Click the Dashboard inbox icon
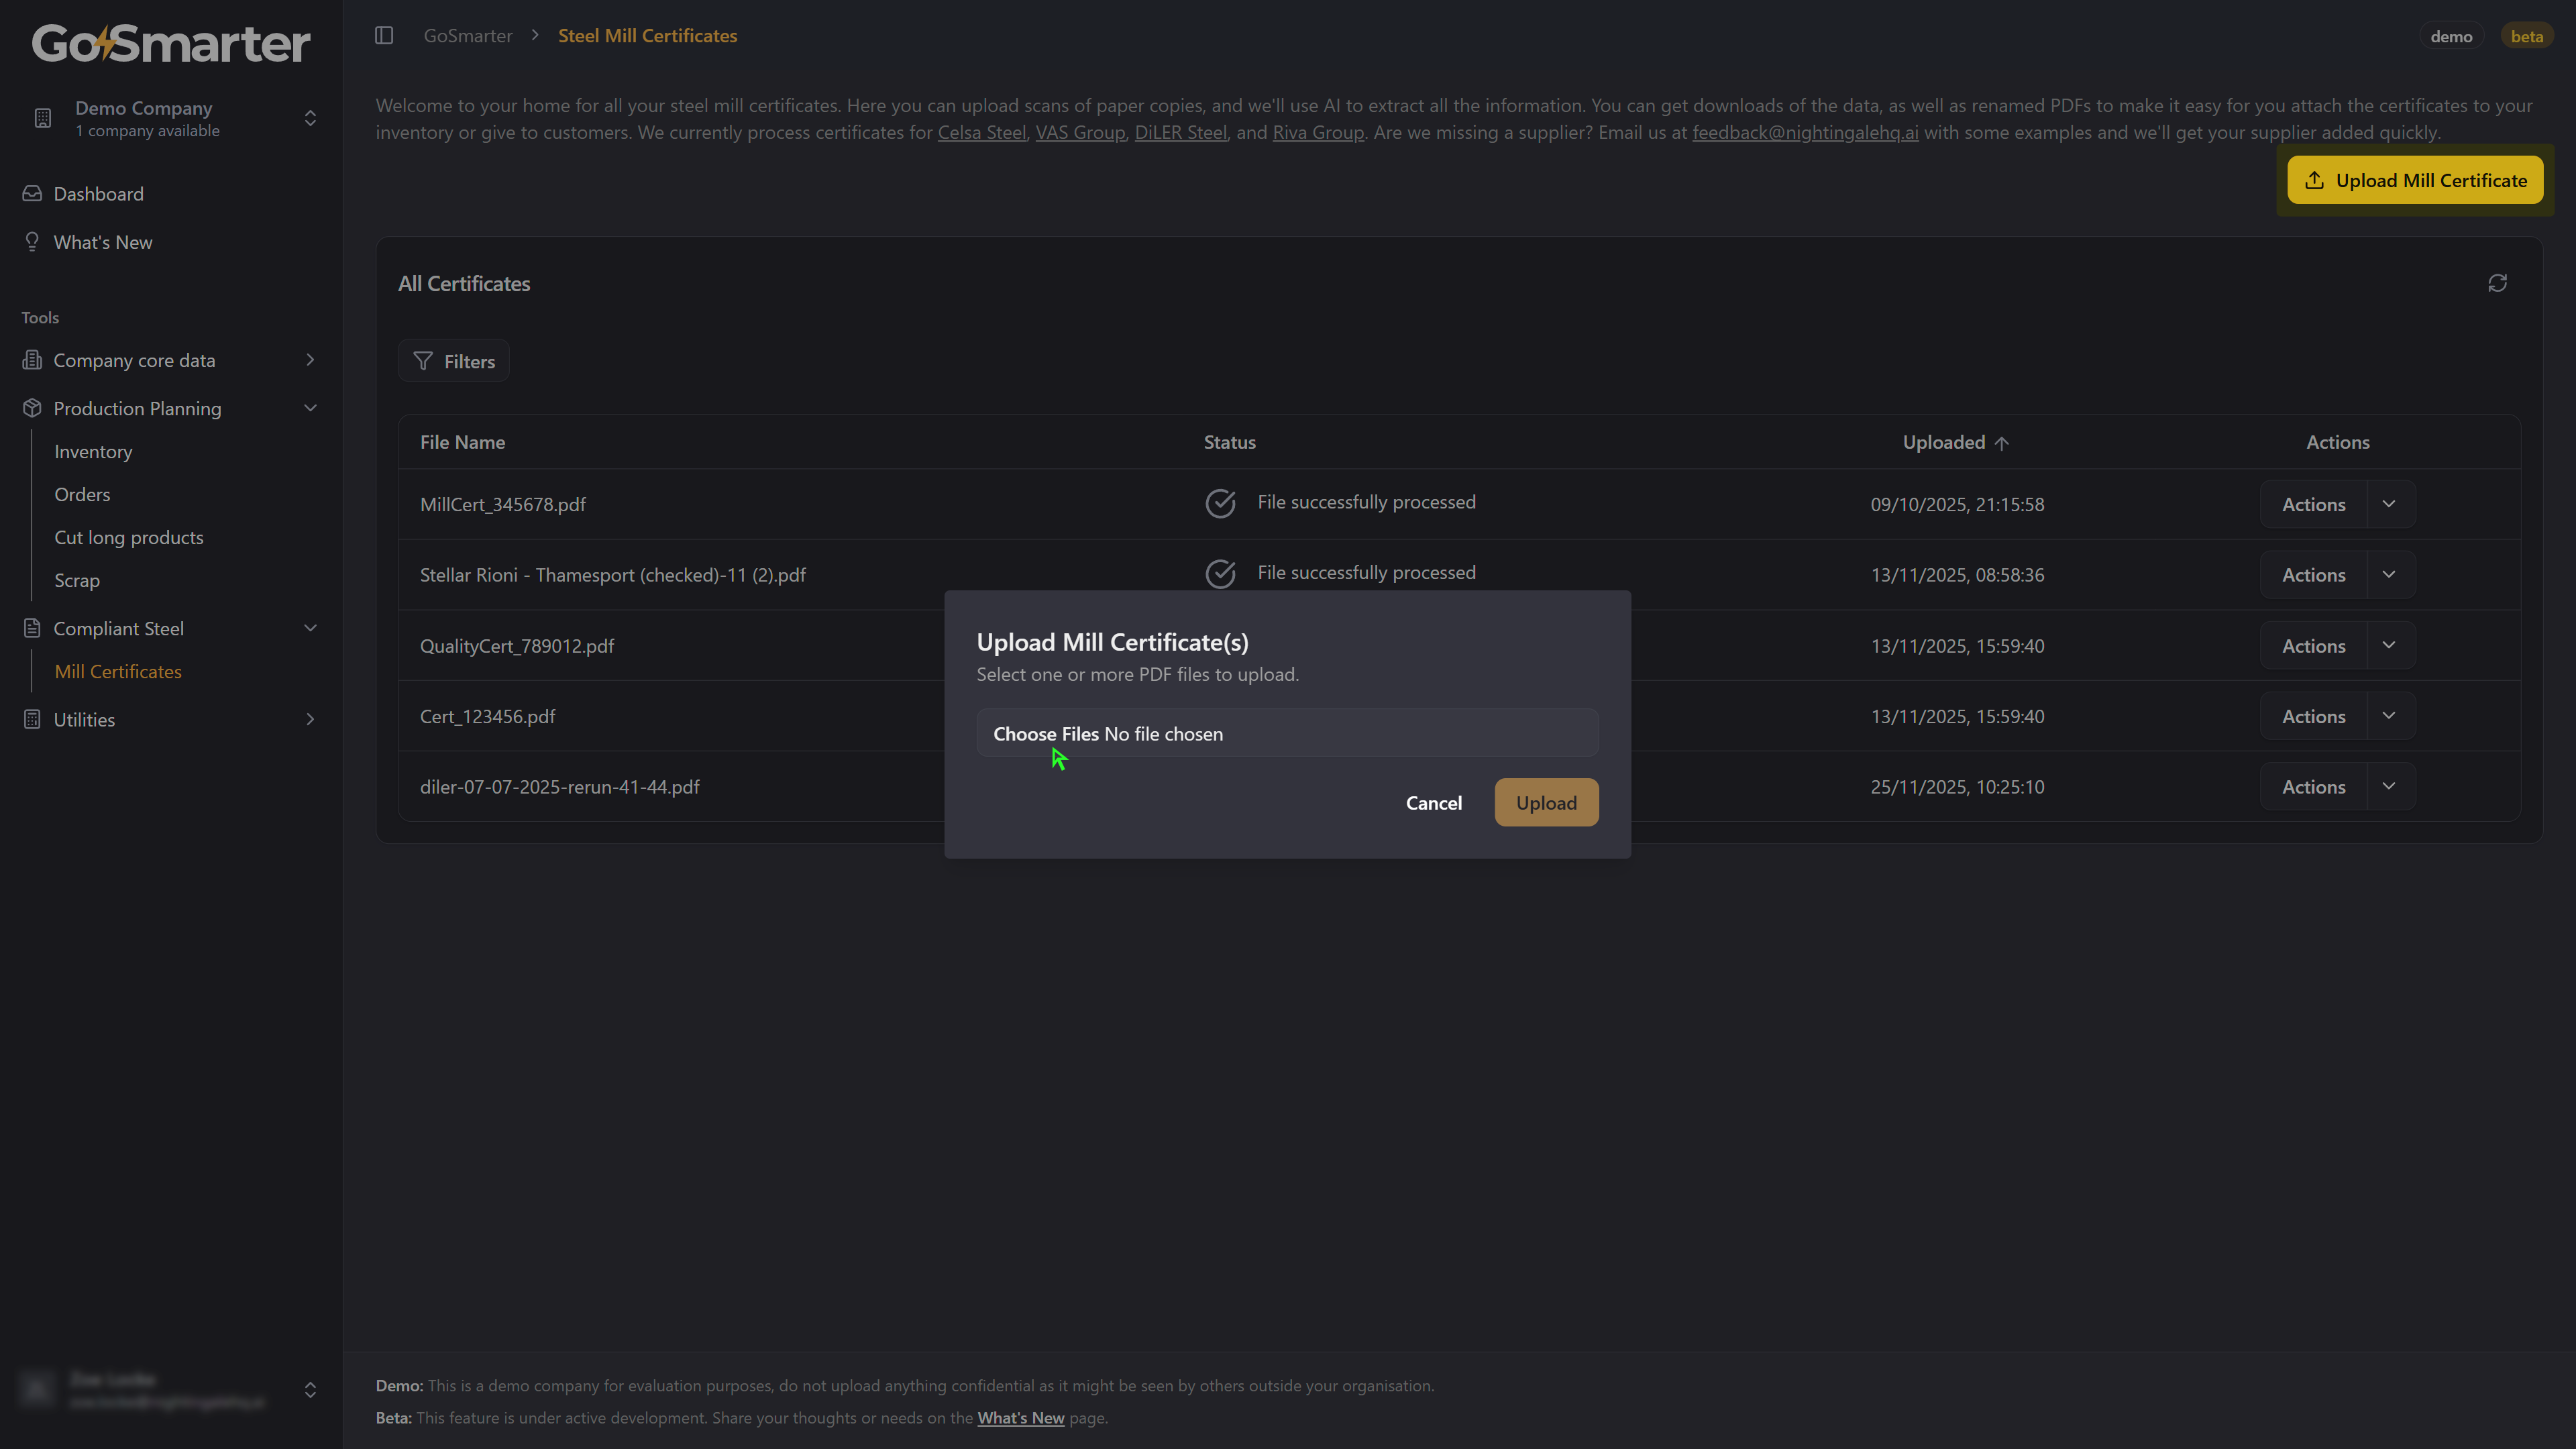This screenshot has width=2576, height=1449. coord(32,194)
